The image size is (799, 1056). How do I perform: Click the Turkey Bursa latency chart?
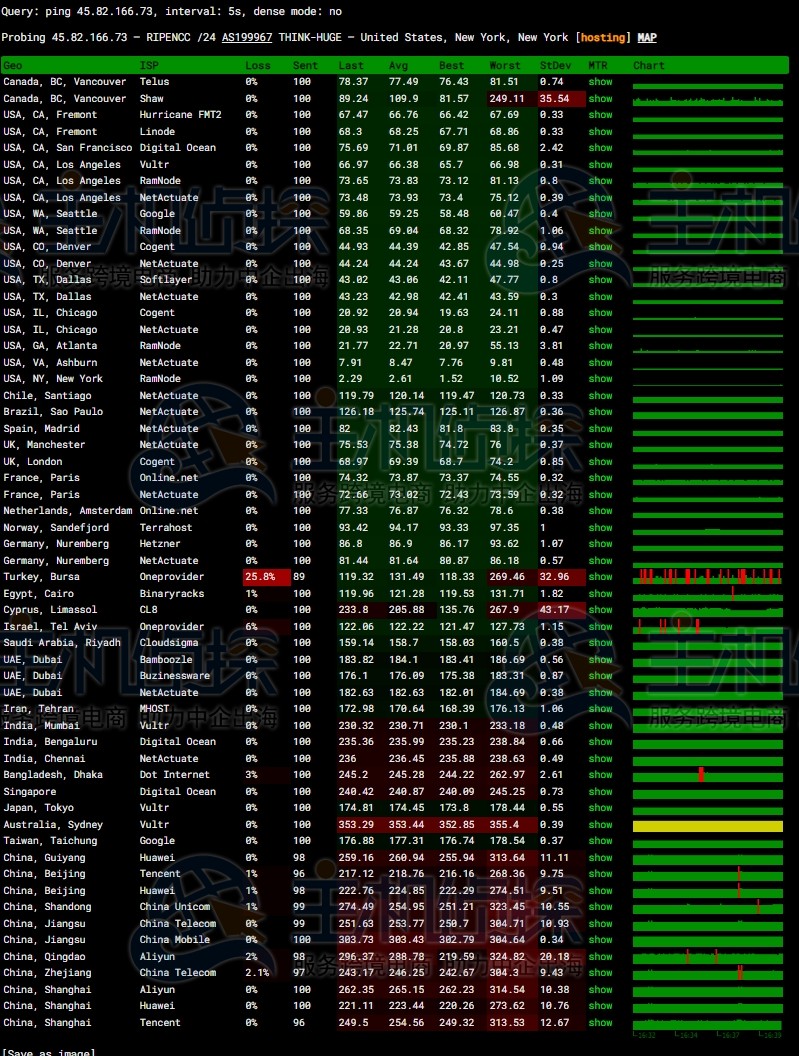click(x=707, y=576)
